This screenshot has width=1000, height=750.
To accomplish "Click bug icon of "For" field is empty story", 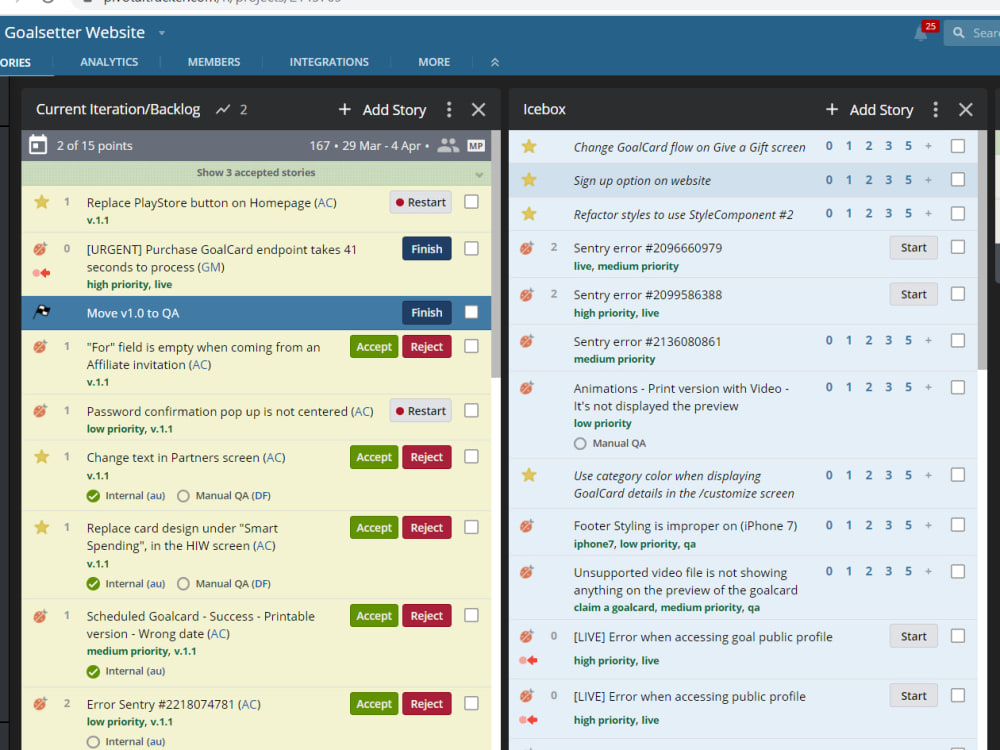I will [x=40, y=347].
